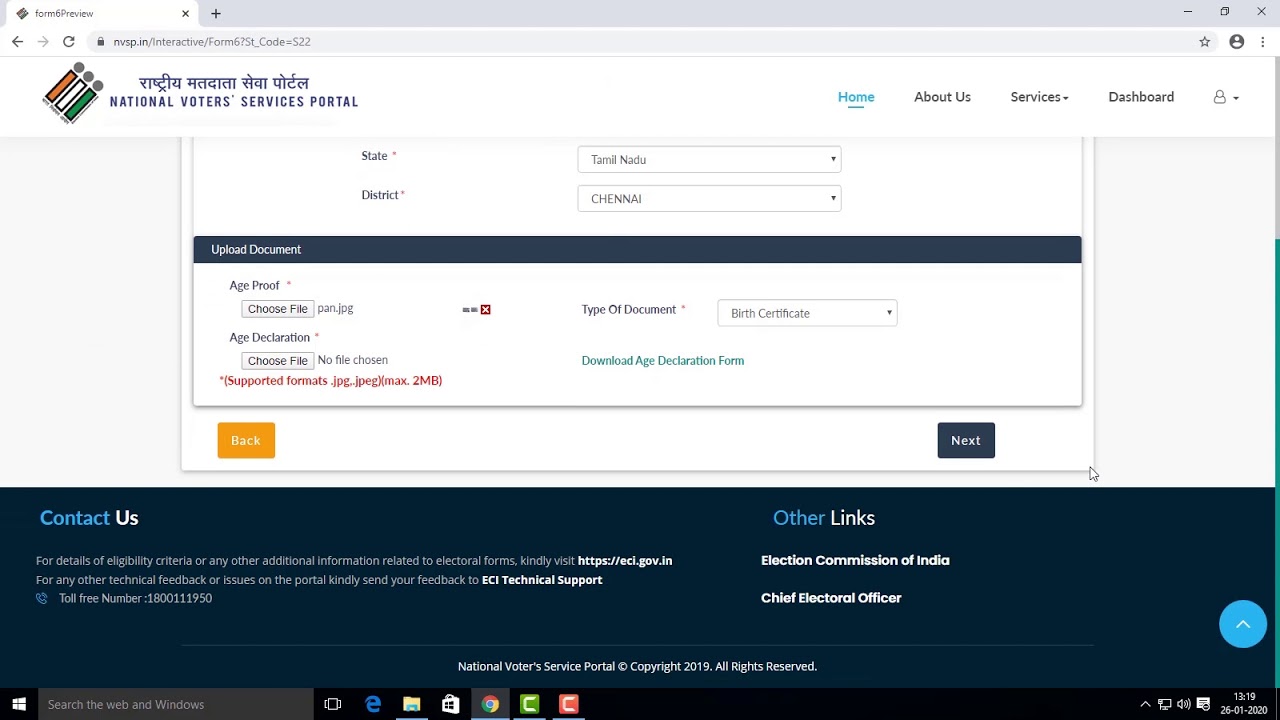Open the Election Commission of India link
1280x720 pixels.
855,561
